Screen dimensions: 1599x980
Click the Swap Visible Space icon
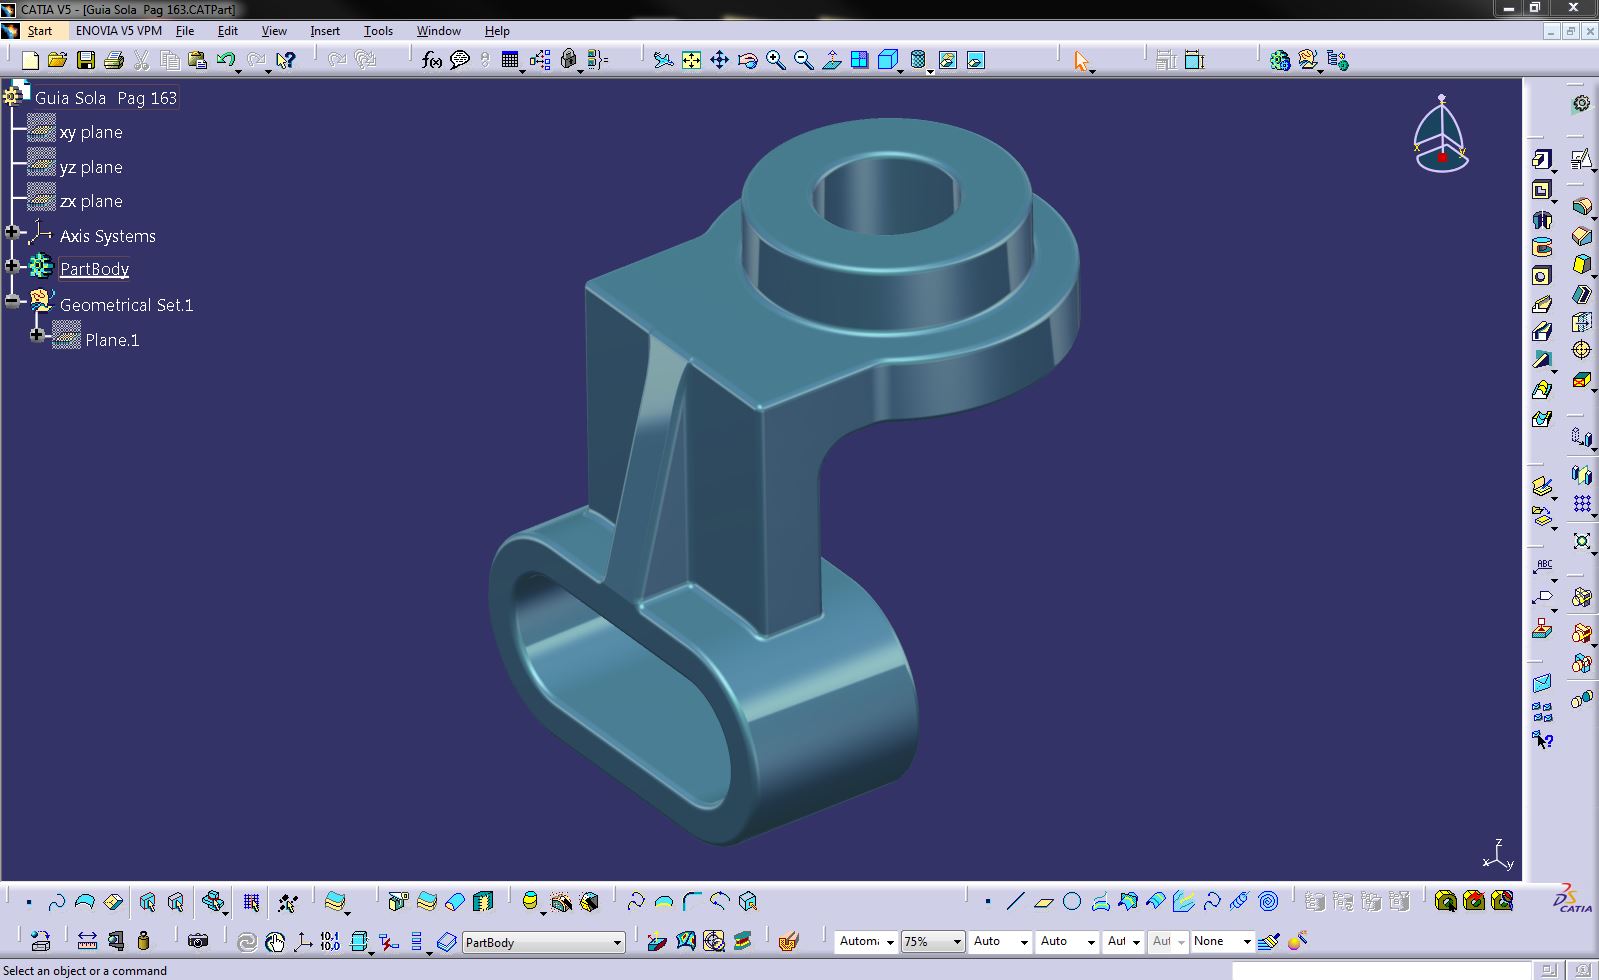click(975, 60)
